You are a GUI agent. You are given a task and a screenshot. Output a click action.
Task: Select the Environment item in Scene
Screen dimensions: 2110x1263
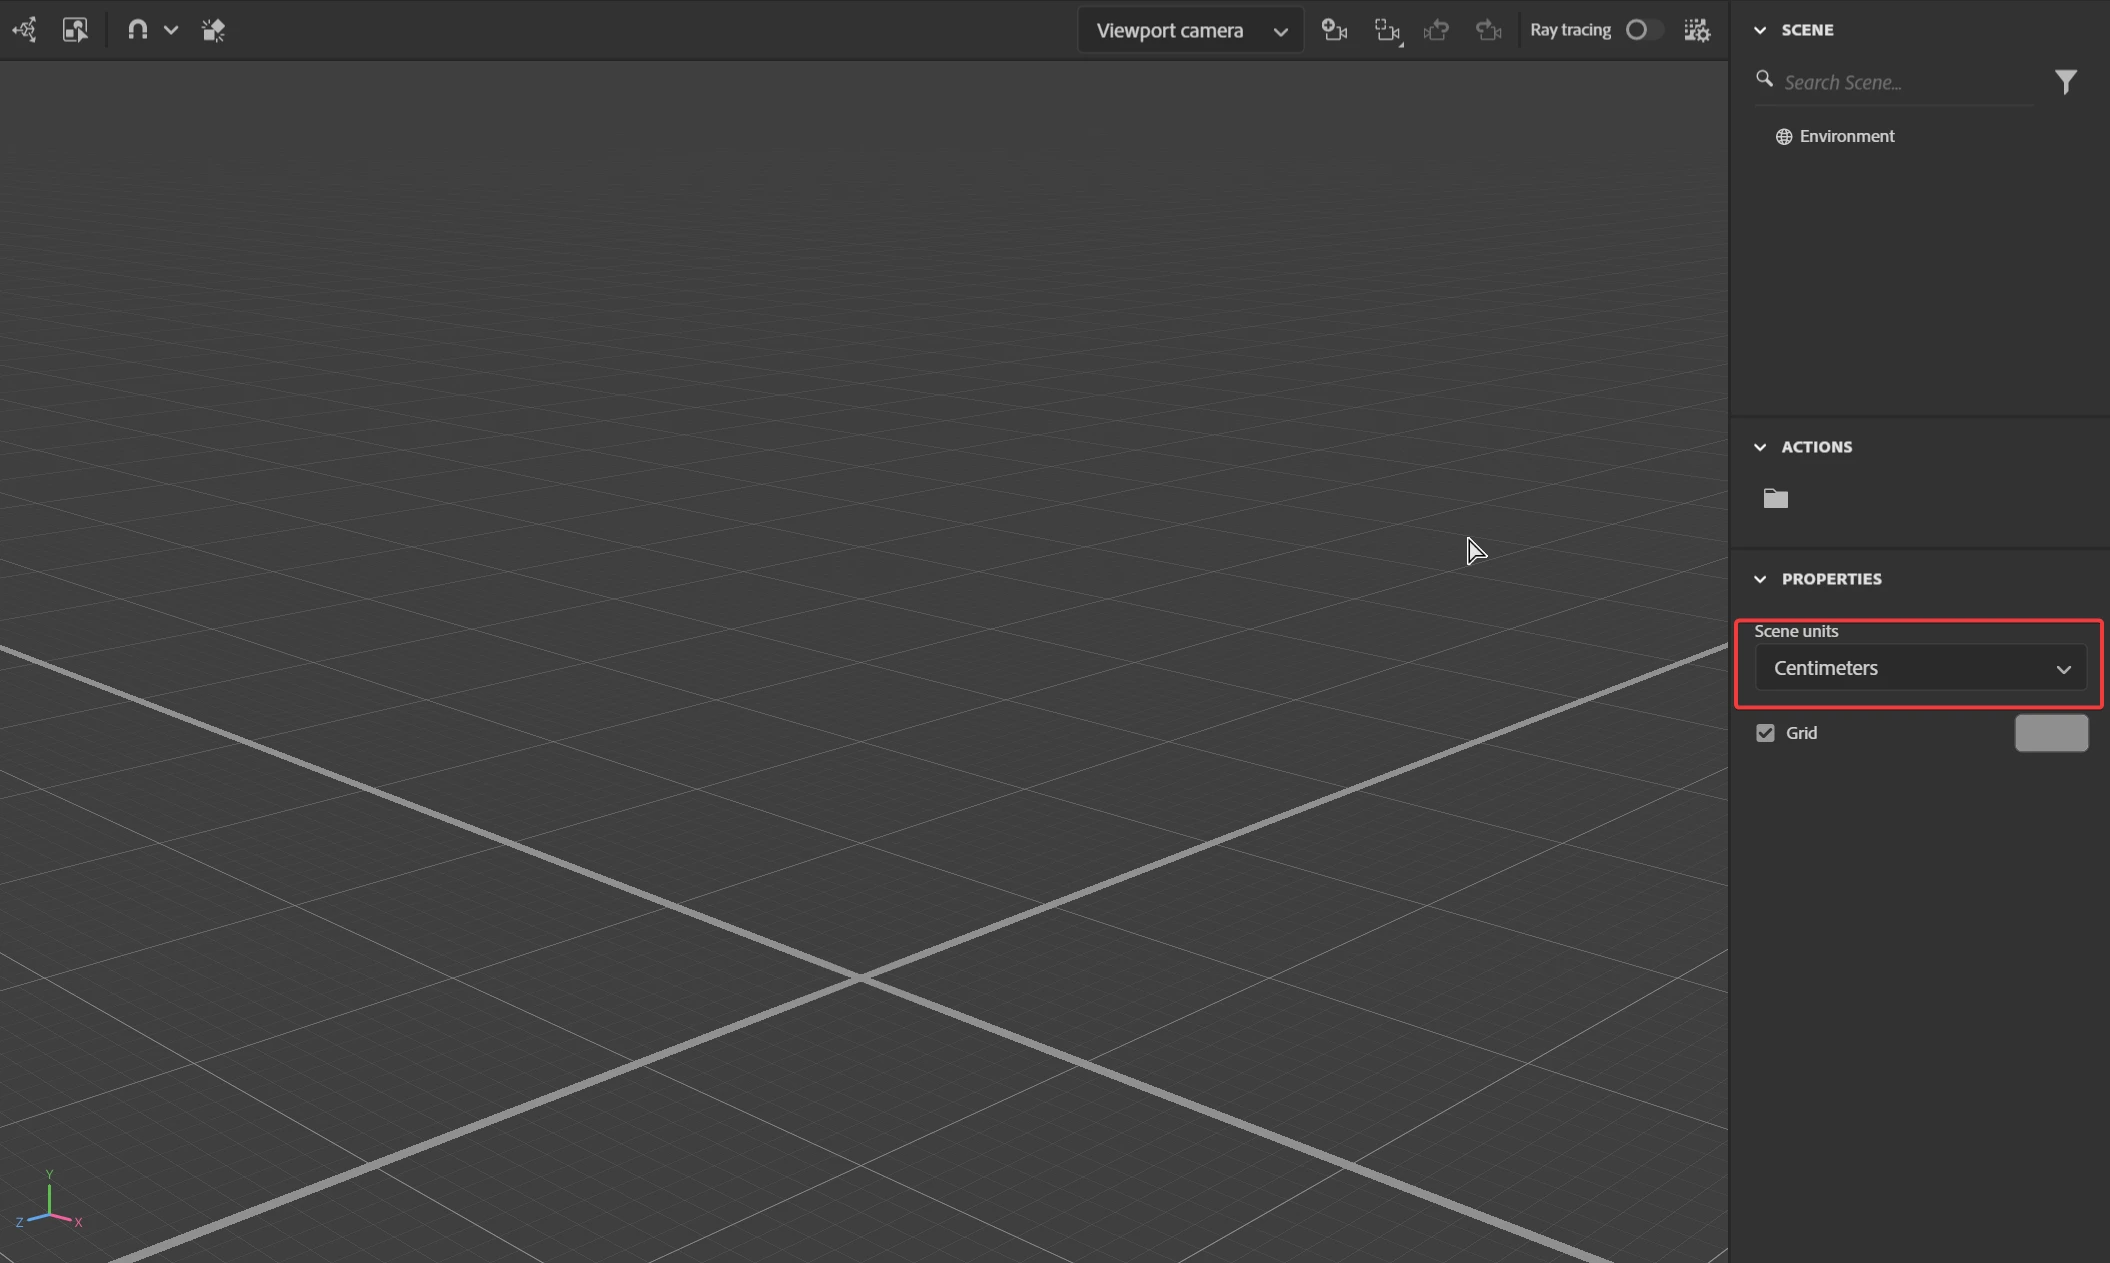[x=1846, y=136]
